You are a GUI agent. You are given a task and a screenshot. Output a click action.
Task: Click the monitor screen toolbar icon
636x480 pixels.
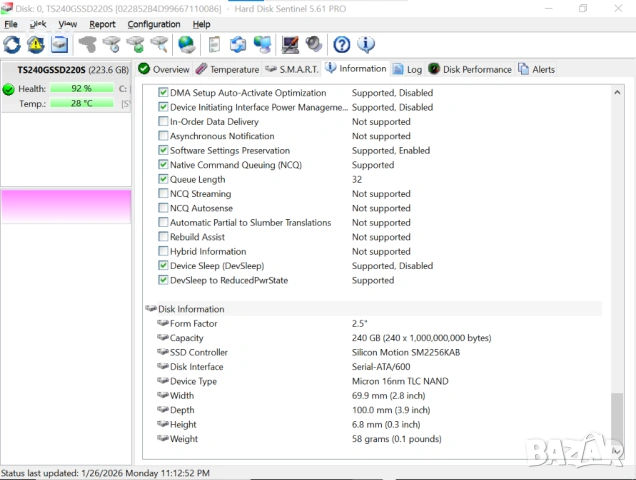click(x=290, y=44)
